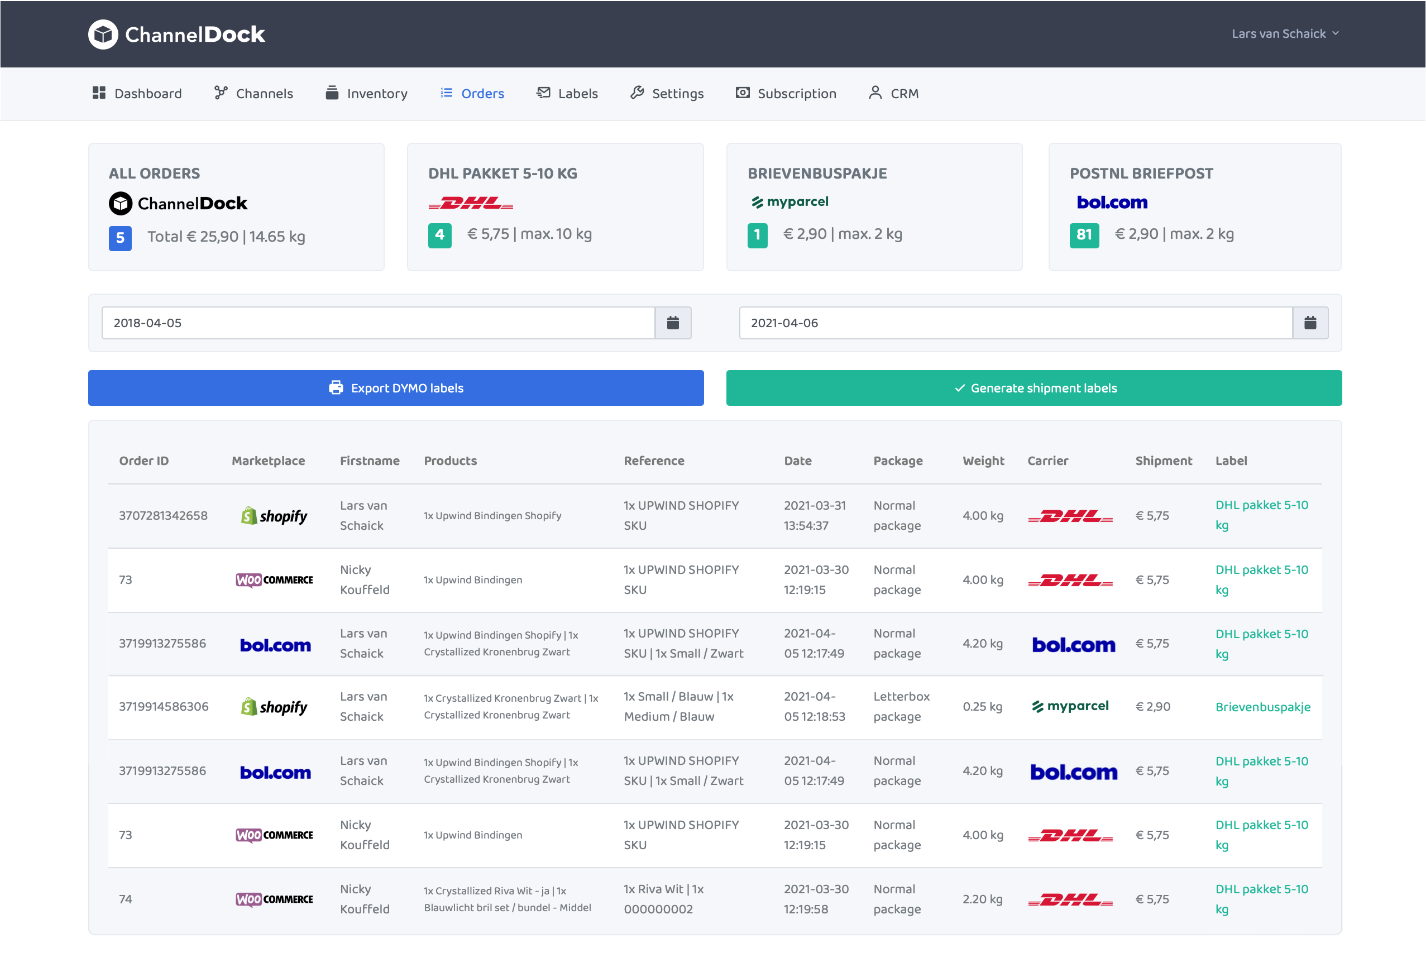Image resolution: width=1426 pixels, height=972 pixels.
Task: Select the Orders menu item
Action: coord(472,93)
